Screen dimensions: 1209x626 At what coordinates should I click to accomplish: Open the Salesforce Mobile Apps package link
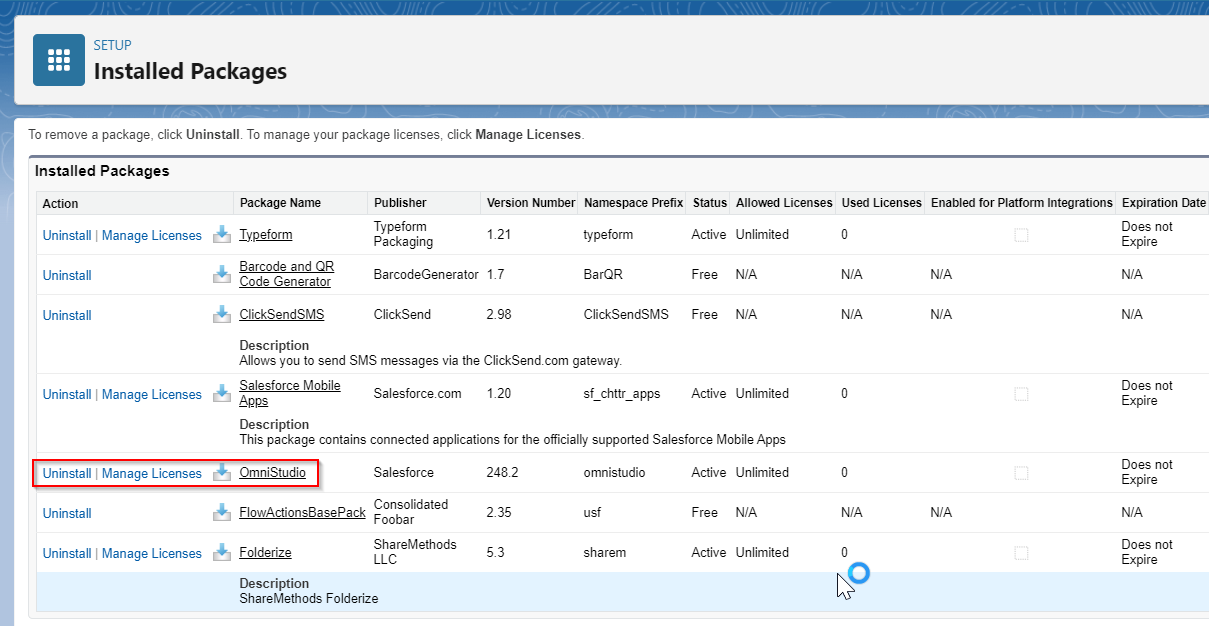[290, 392]
